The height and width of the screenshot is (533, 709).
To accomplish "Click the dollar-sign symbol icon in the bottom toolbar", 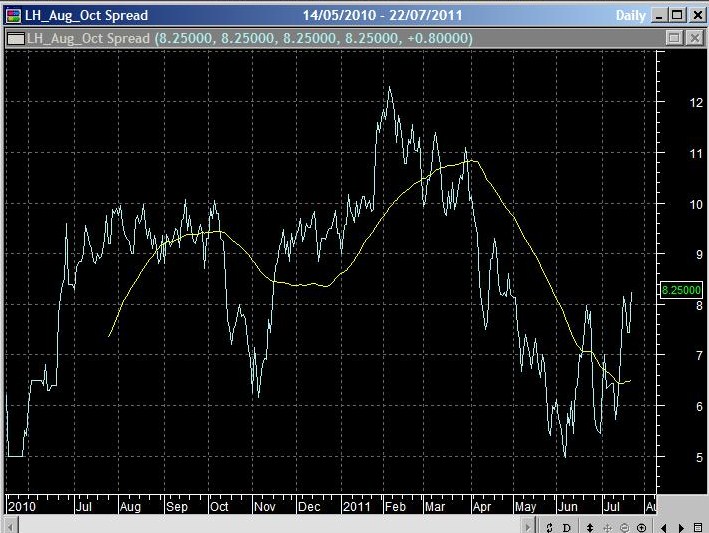I will coord(549,527).
